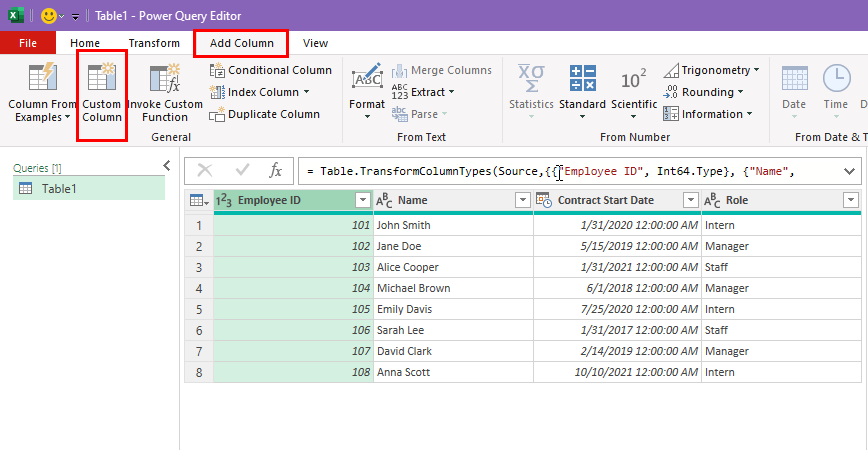868x450 pixels.
Task: Click cell with name Michael Brown
Action: (453, 288)
